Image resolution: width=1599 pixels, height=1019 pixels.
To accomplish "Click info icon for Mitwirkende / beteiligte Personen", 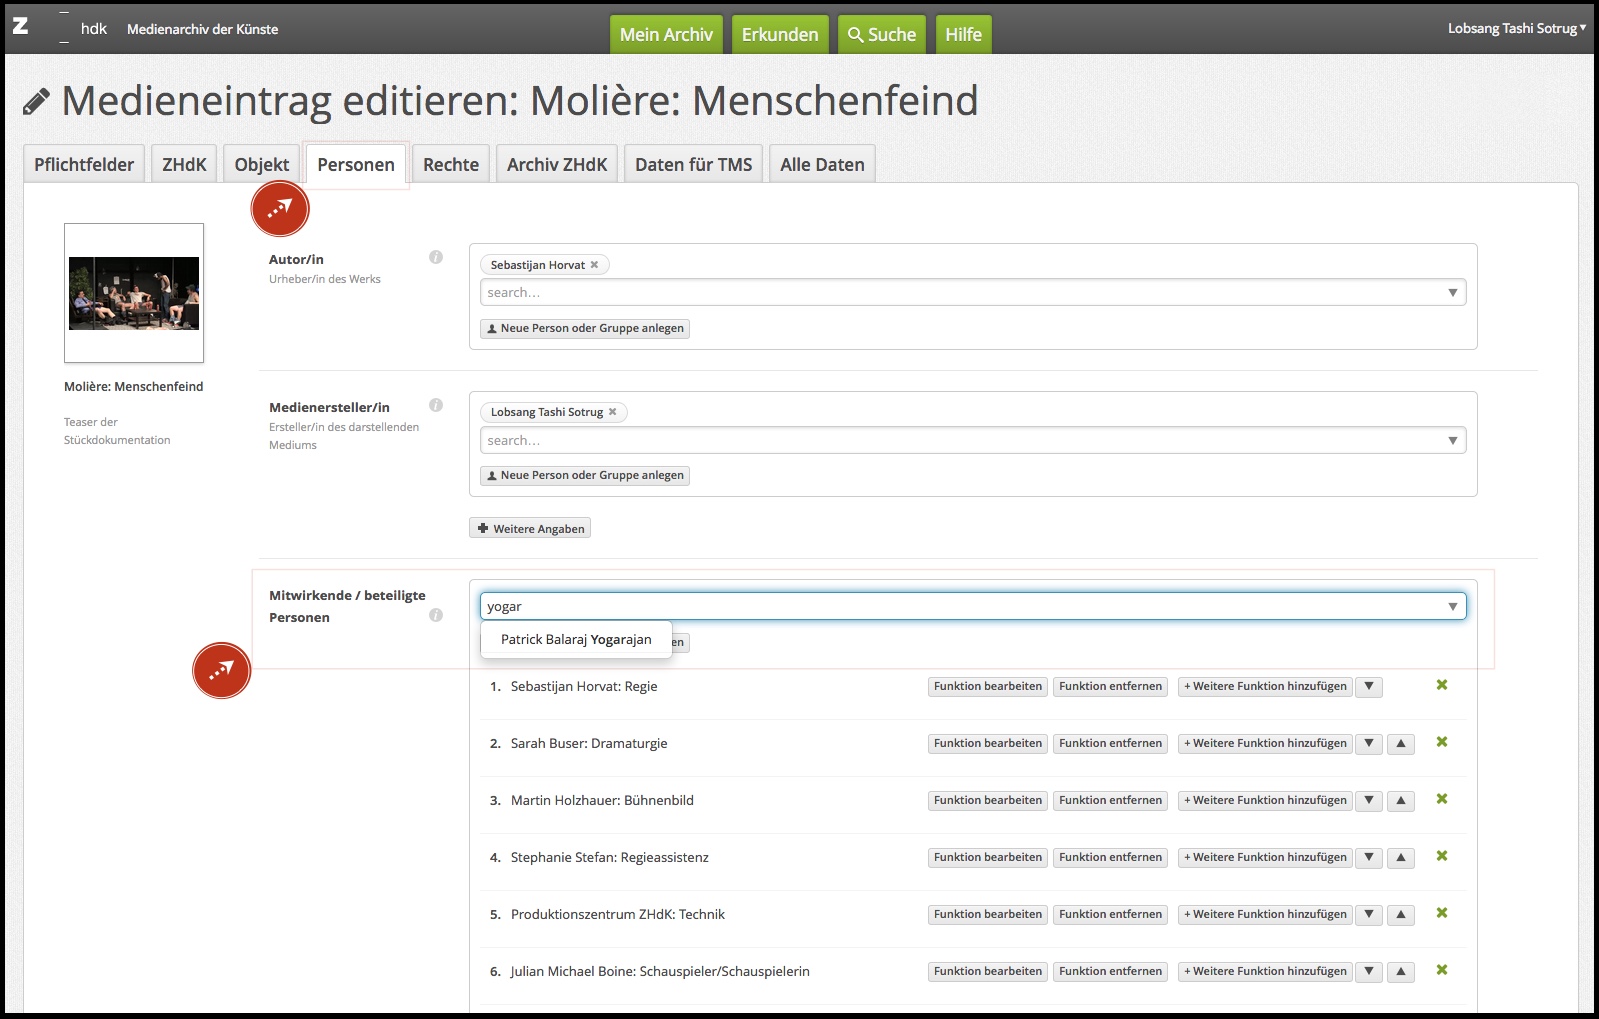I will pyautogui.click(x=436, y=615).
